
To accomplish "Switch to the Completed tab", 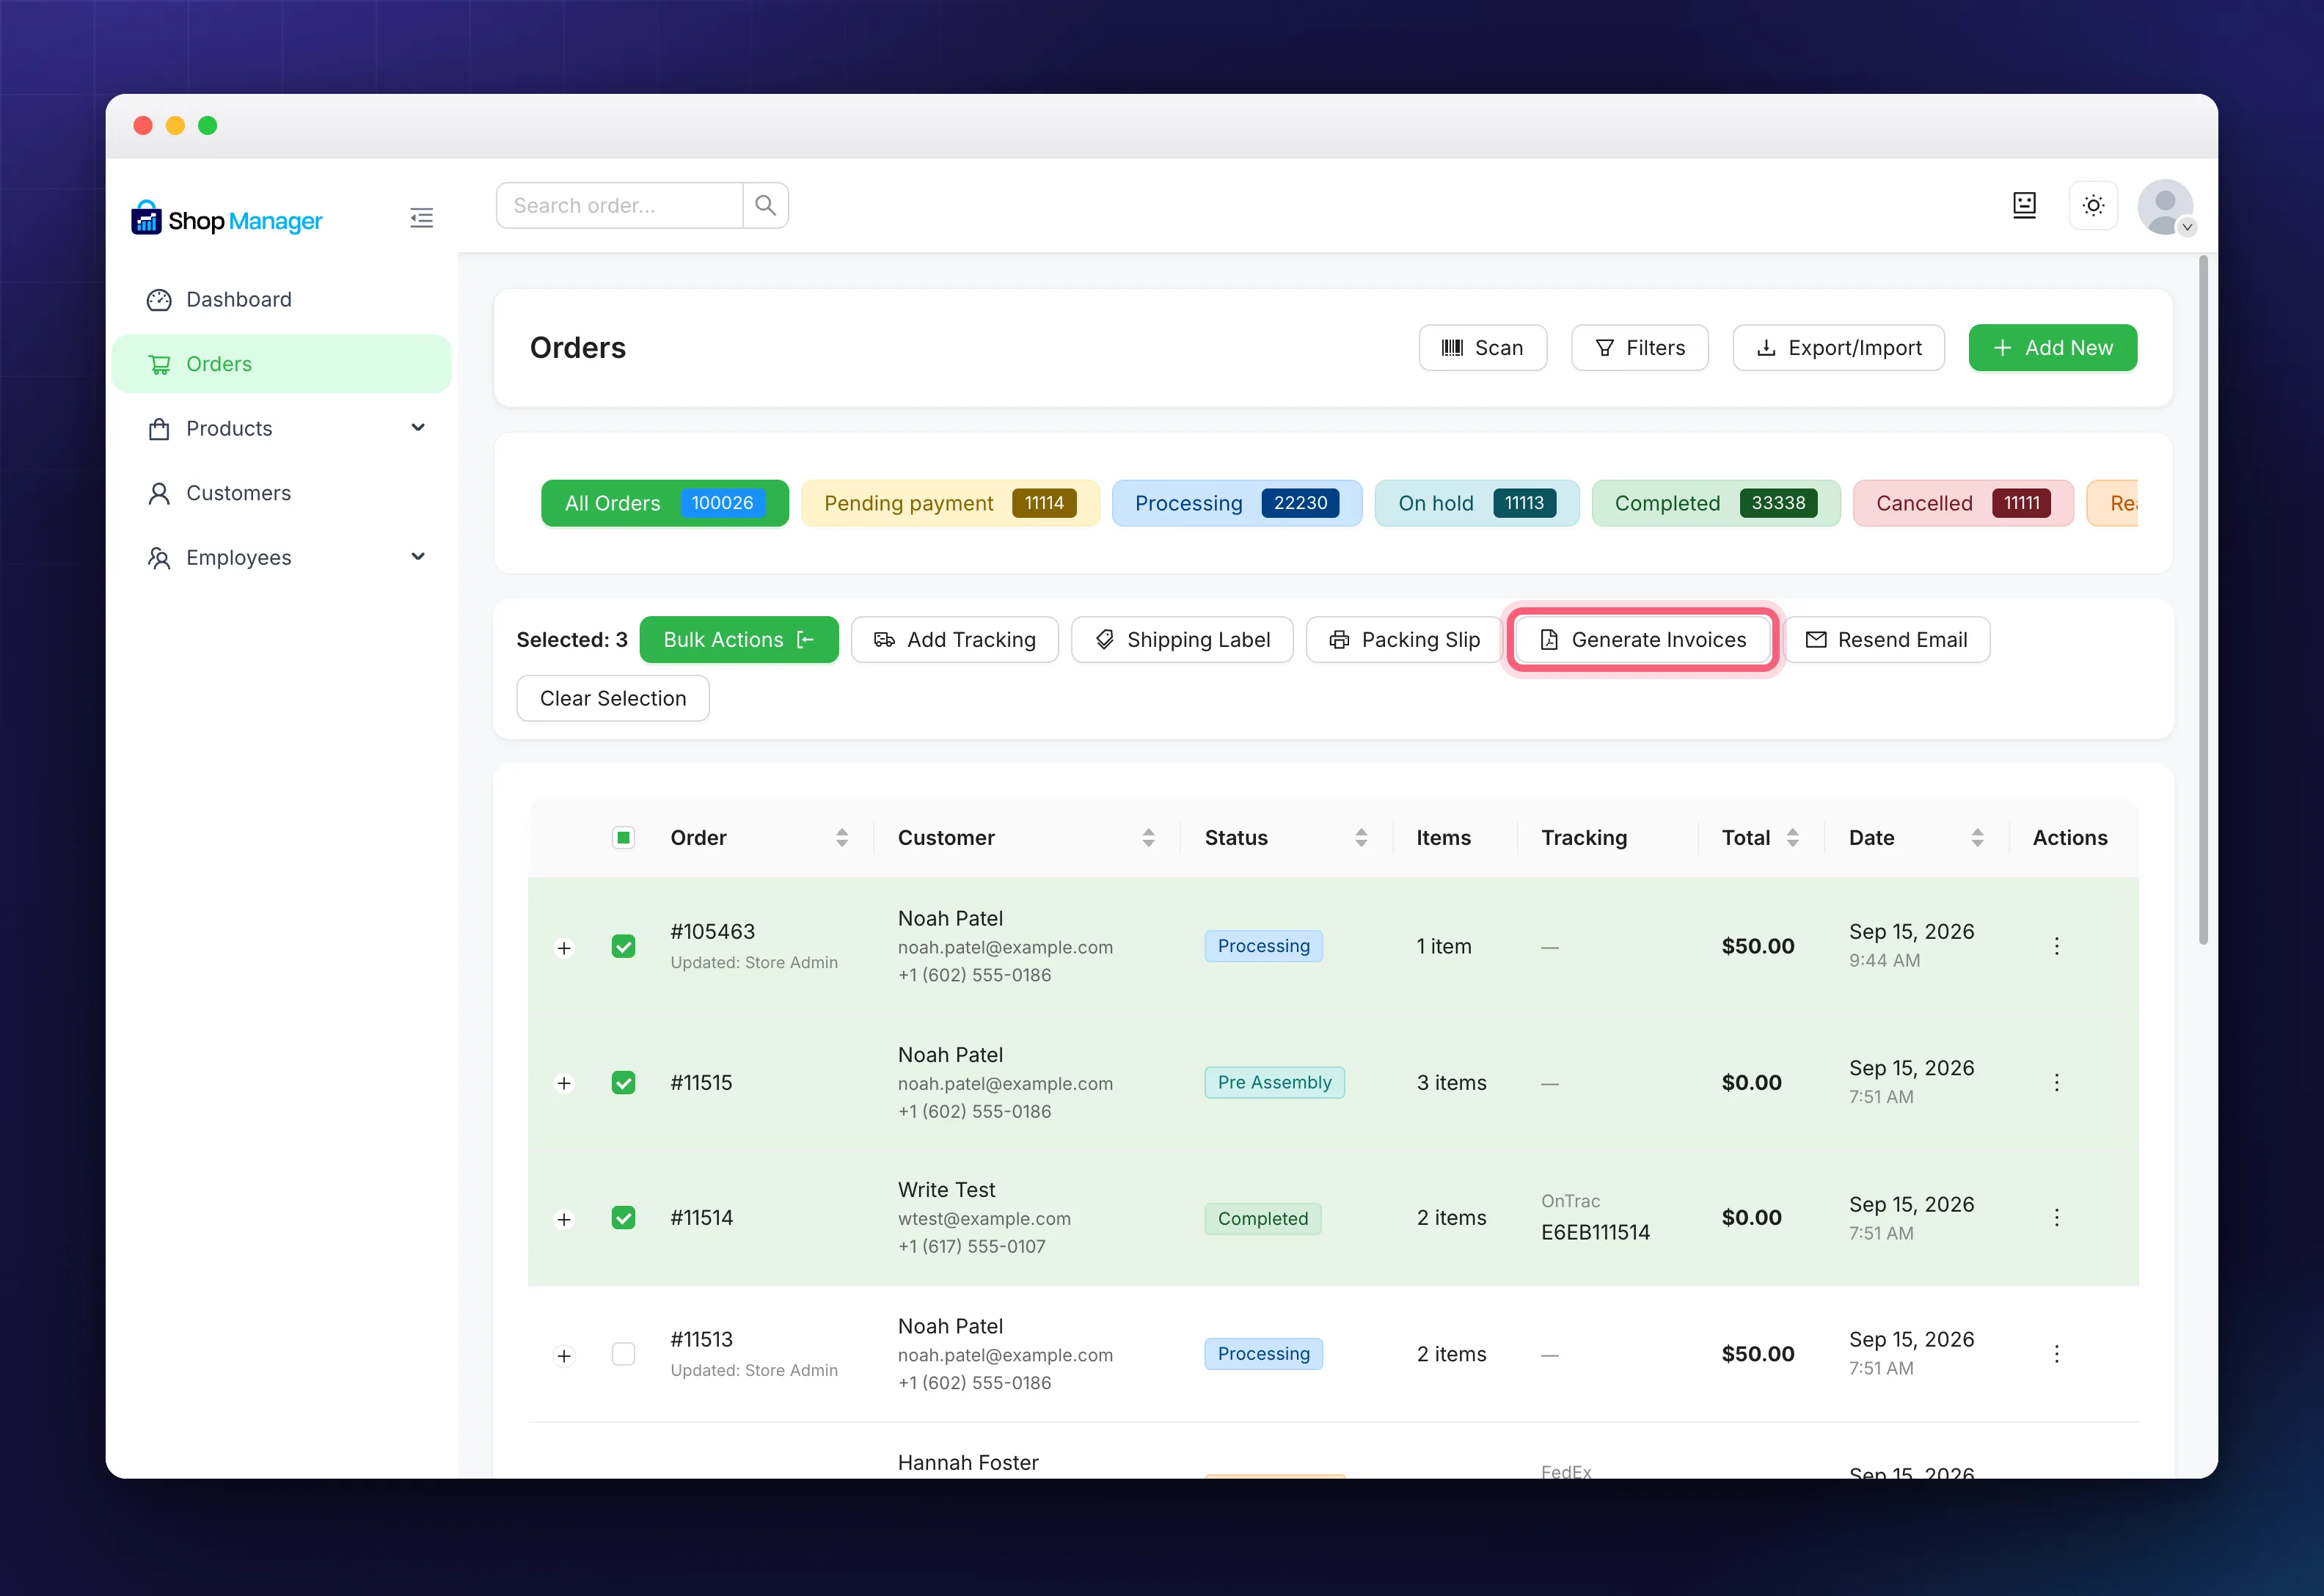I will [1716, 503].
